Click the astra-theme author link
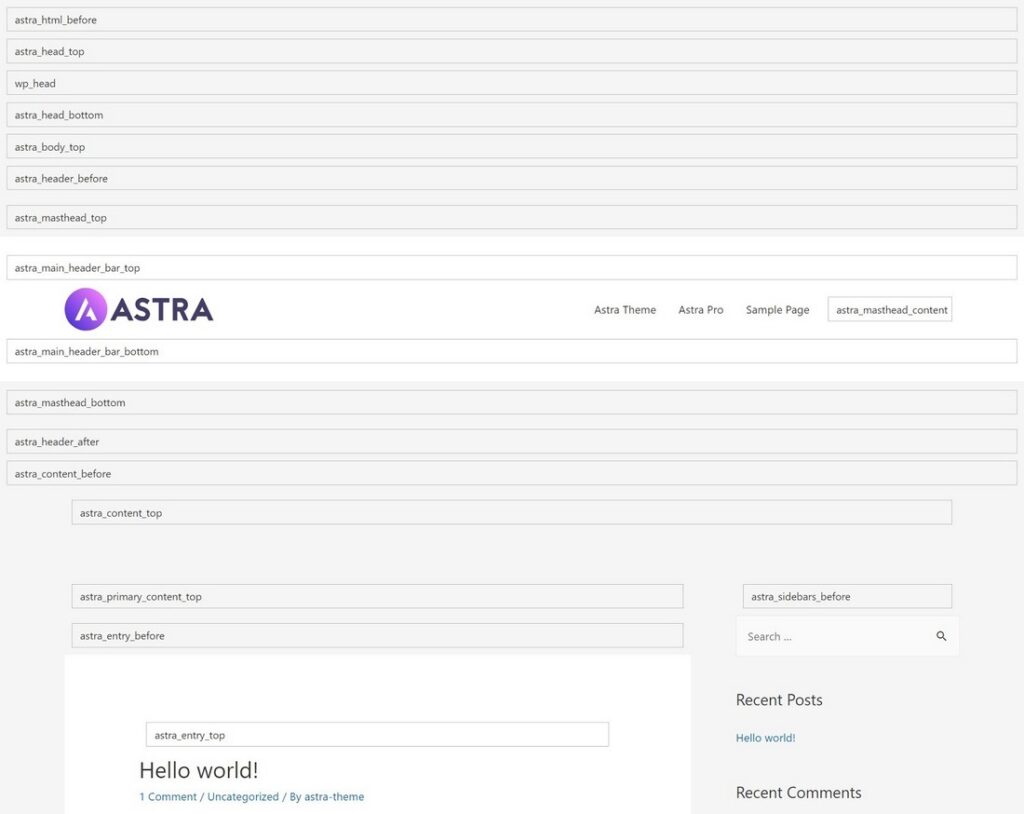Screen dimensions: 1024x814 [x=333, y=796]
